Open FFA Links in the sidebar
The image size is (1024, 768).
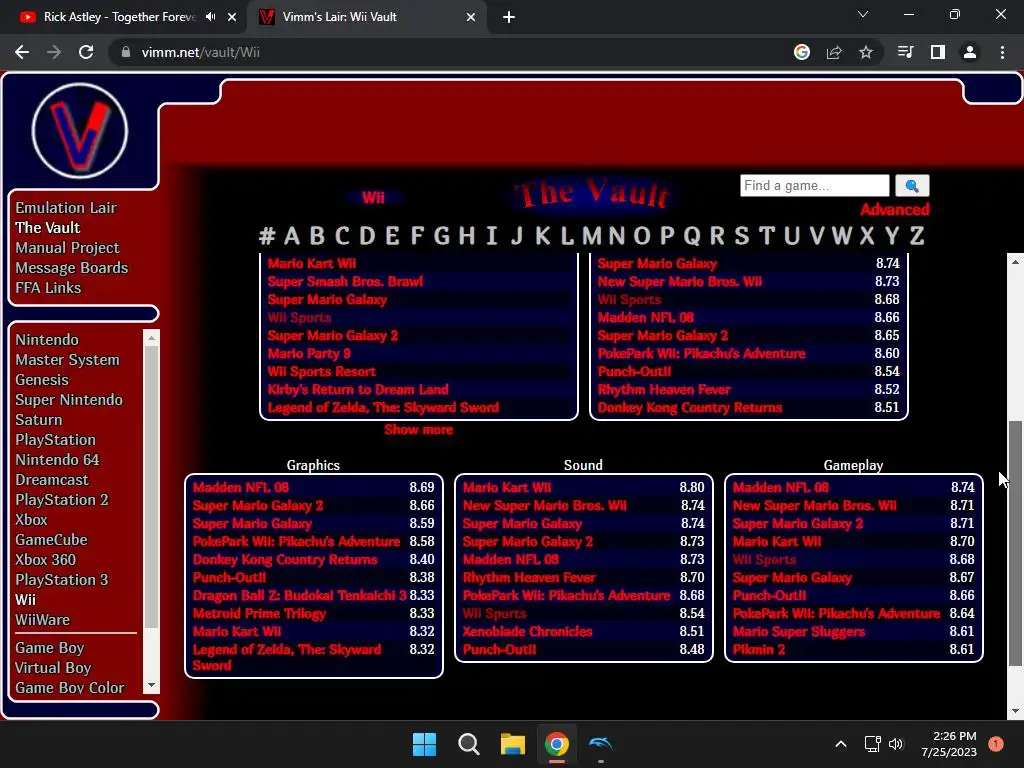tap(48, 287)
